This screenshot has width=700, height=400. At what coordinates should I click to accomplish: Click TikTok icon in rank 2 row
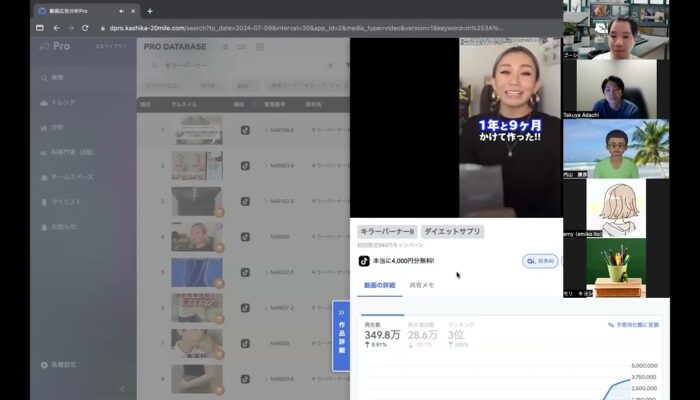coord(245,166)
